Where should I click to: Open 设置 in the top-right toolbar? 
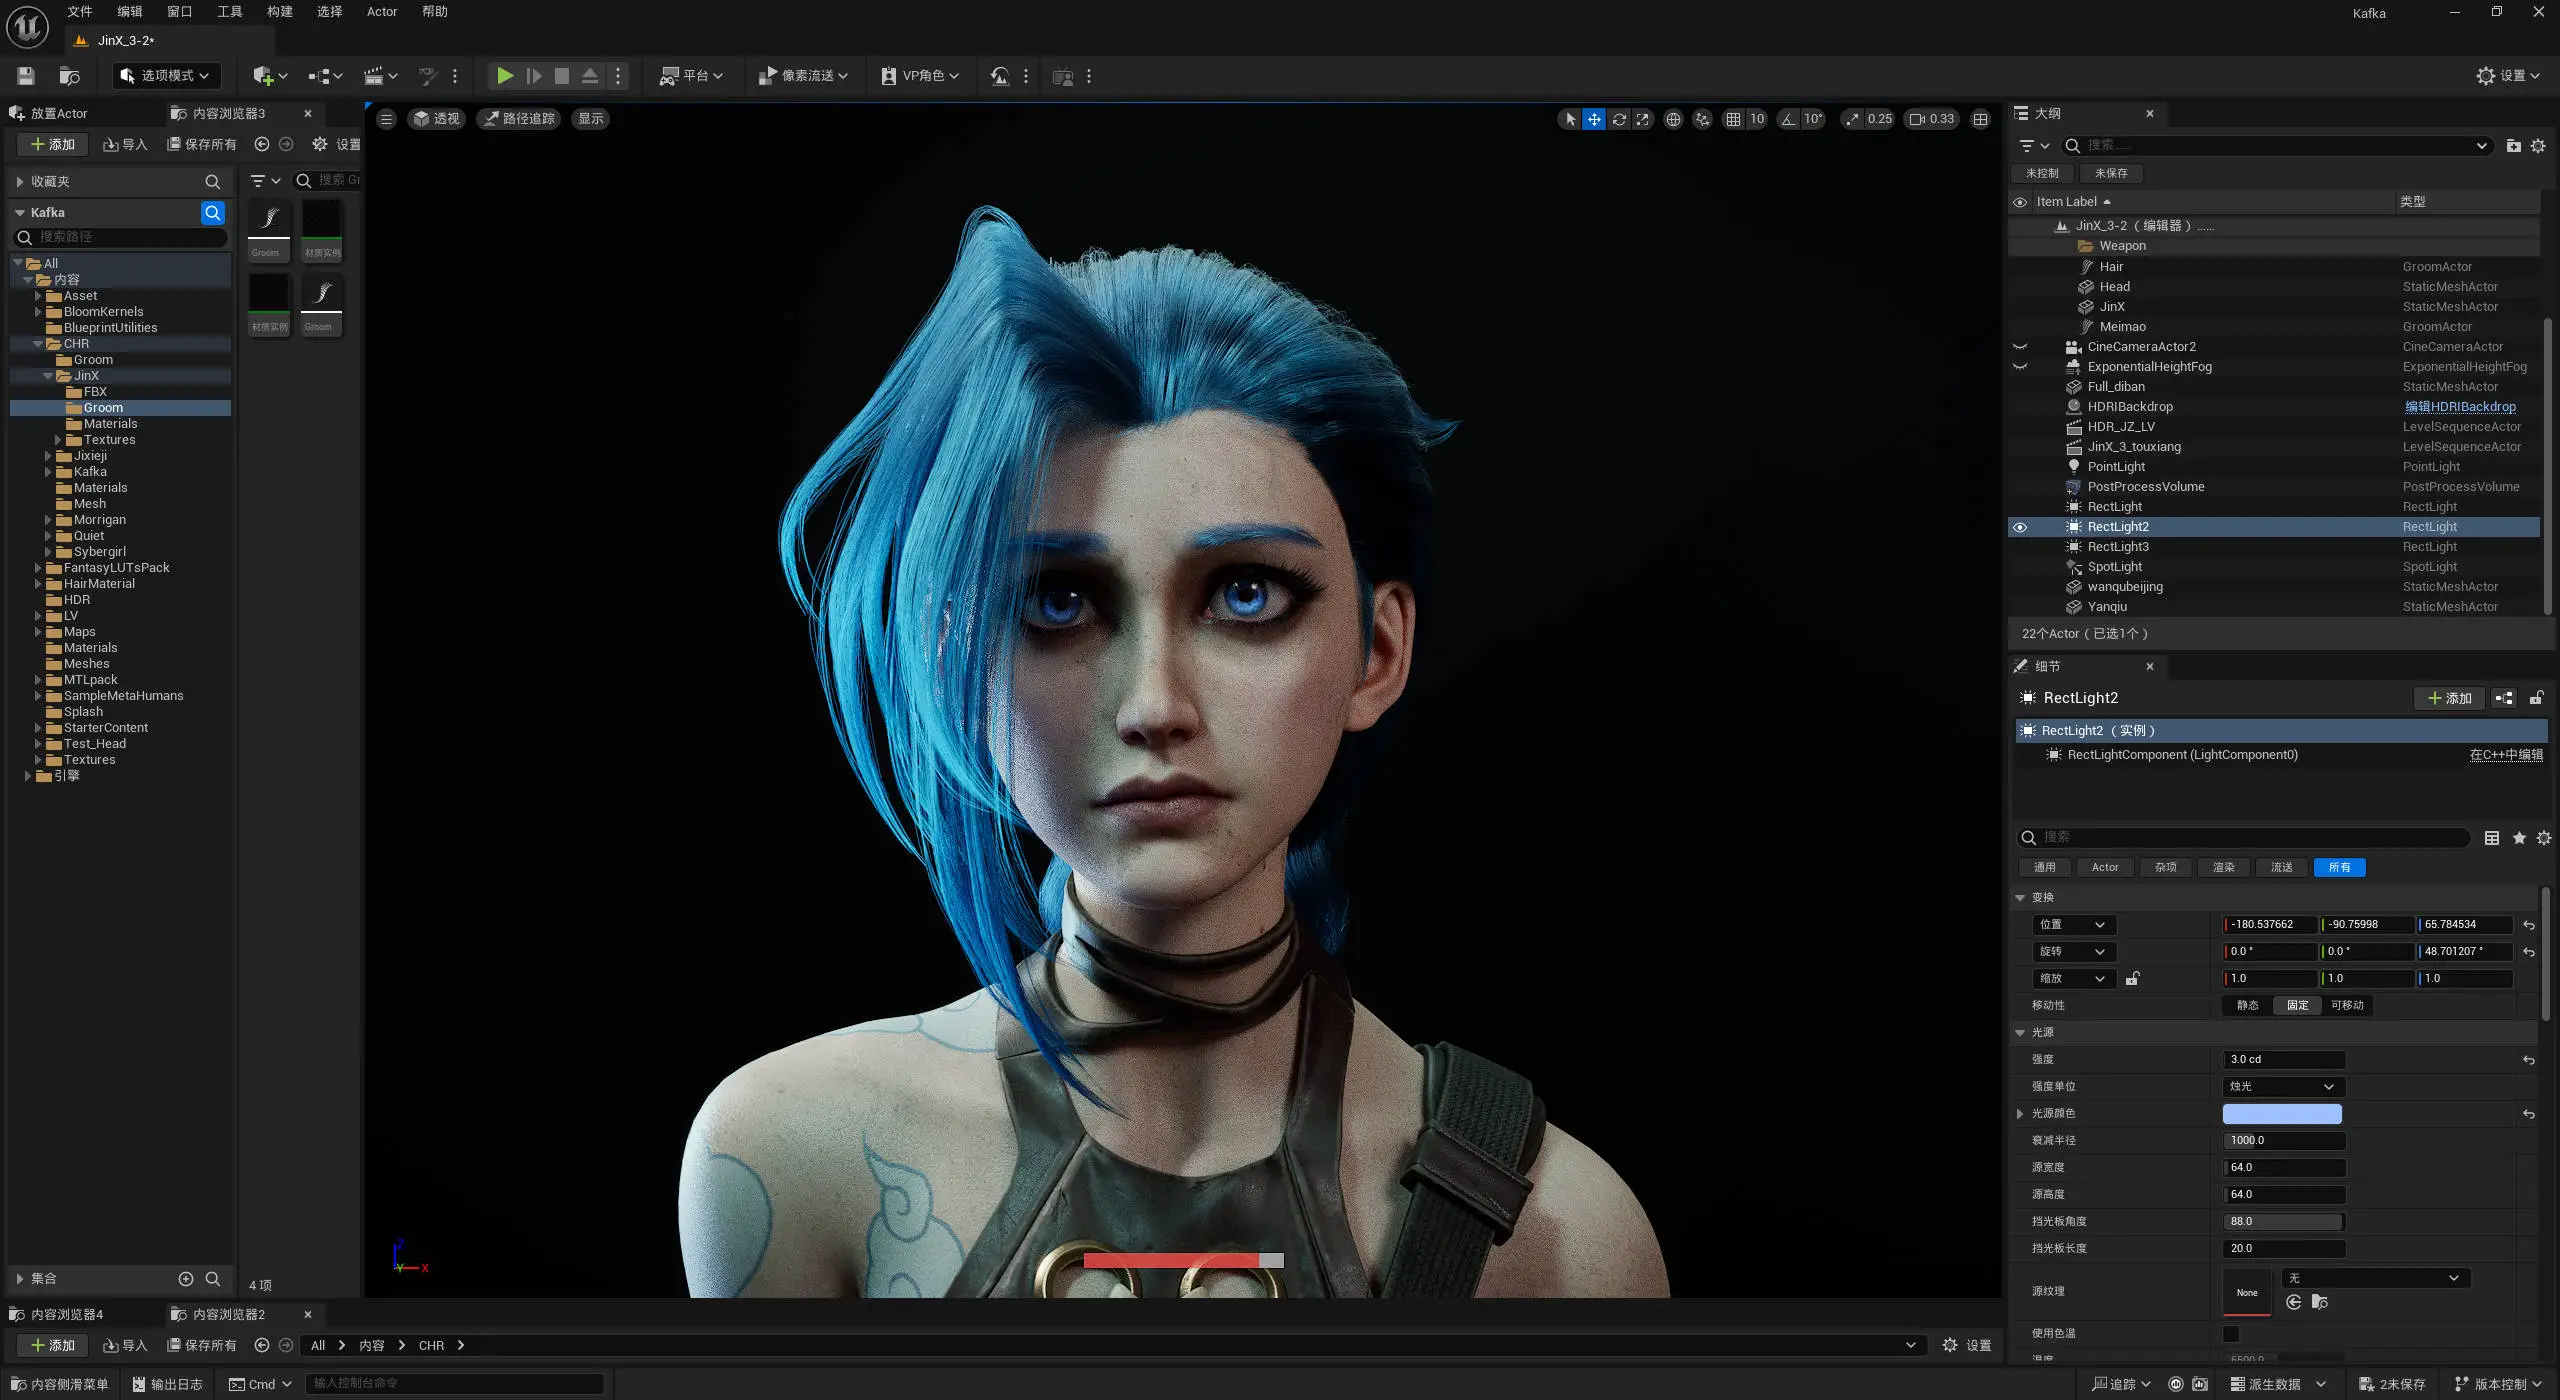2507,76
